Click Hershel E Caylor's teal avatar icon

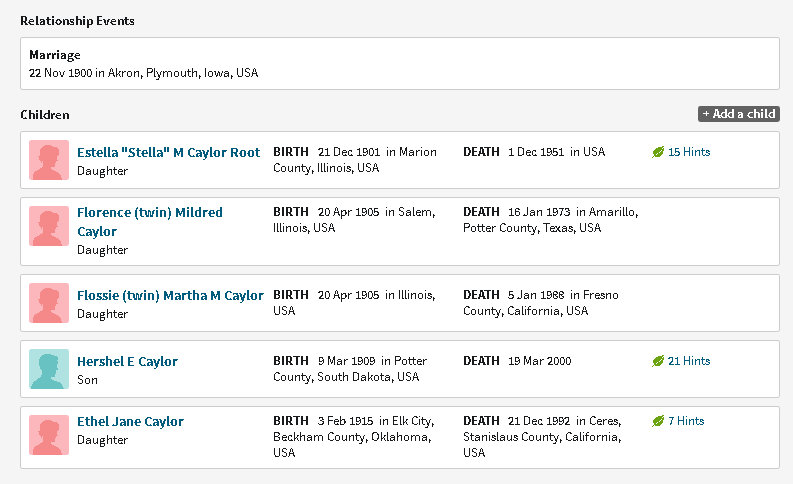49,369
